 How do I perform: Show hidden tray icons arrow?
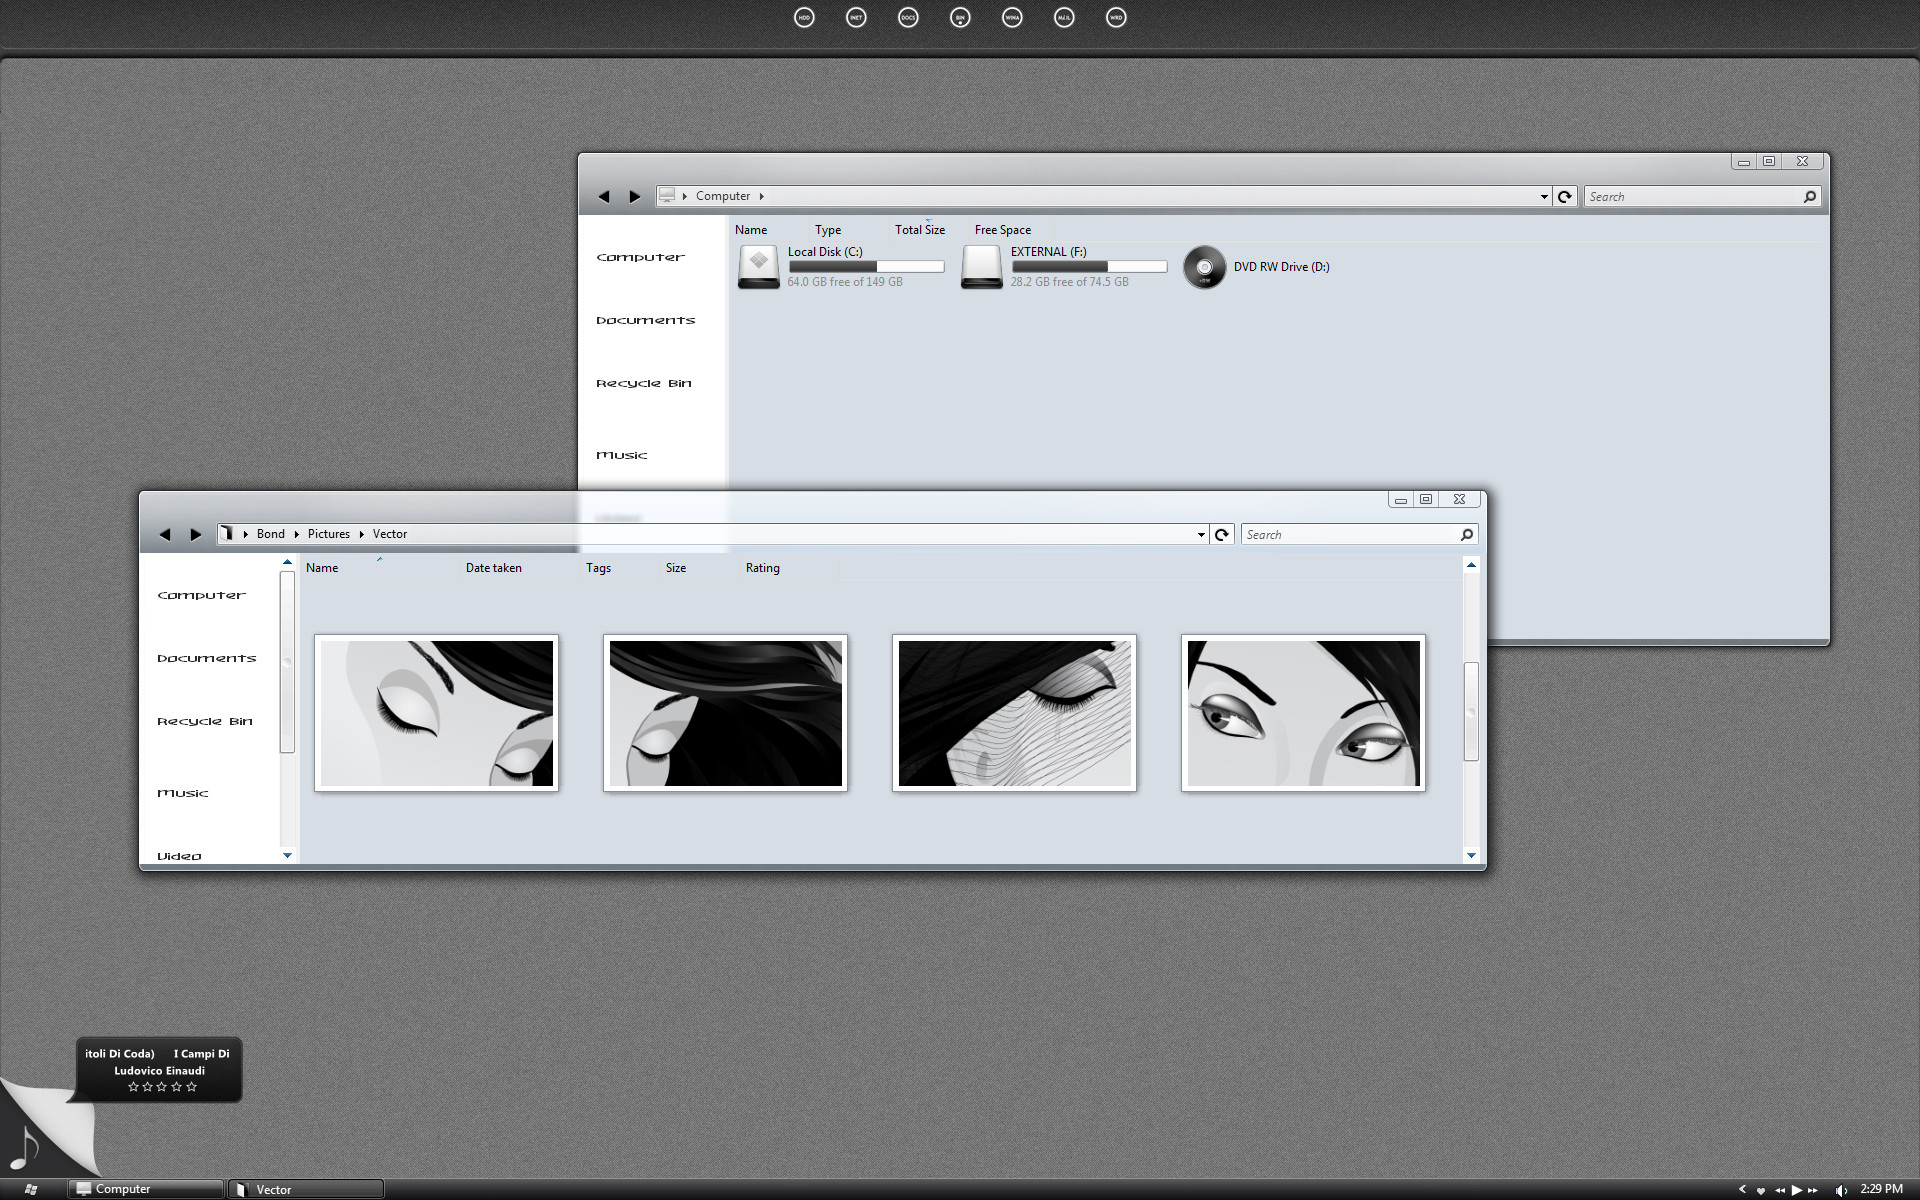(x=1742, y=1189)
